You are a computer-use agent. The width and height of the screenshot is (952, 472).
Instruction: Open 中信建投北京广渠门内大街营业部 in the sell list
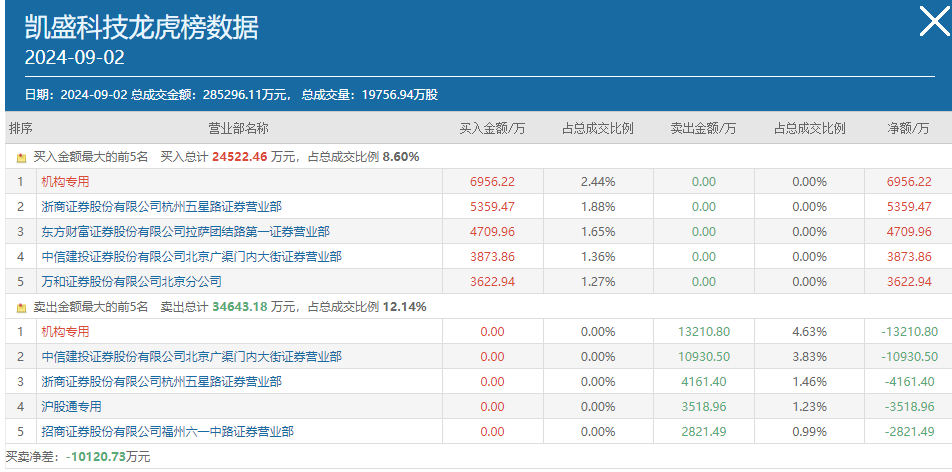coord(191,356)
